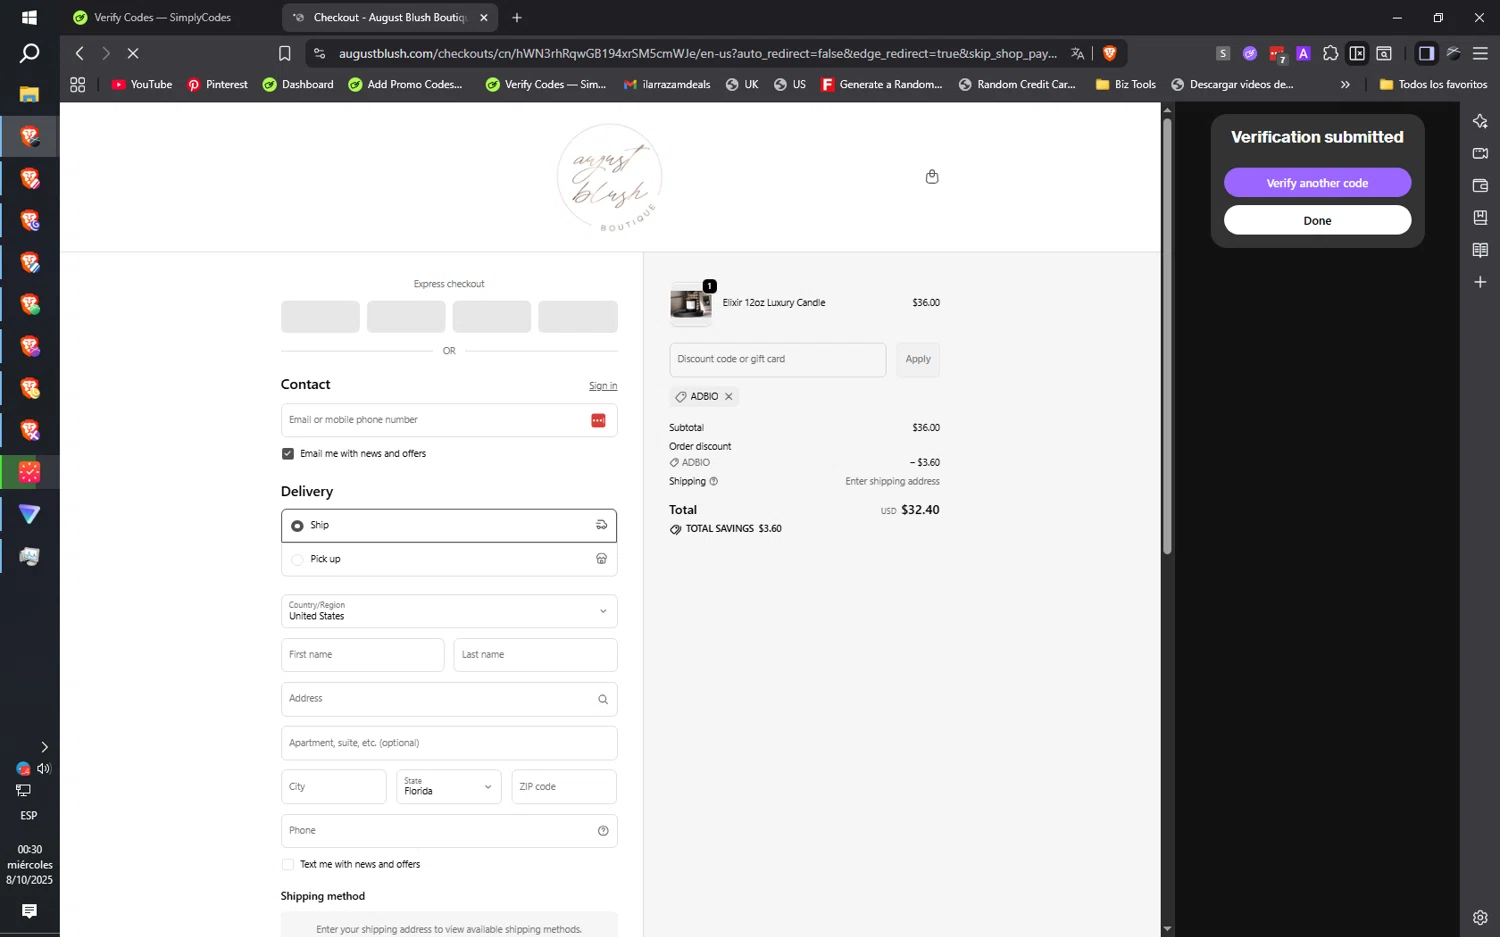Open Generate a Random bookmark
The height and width of the screenshot is (937, 1500).
(882, 85)
